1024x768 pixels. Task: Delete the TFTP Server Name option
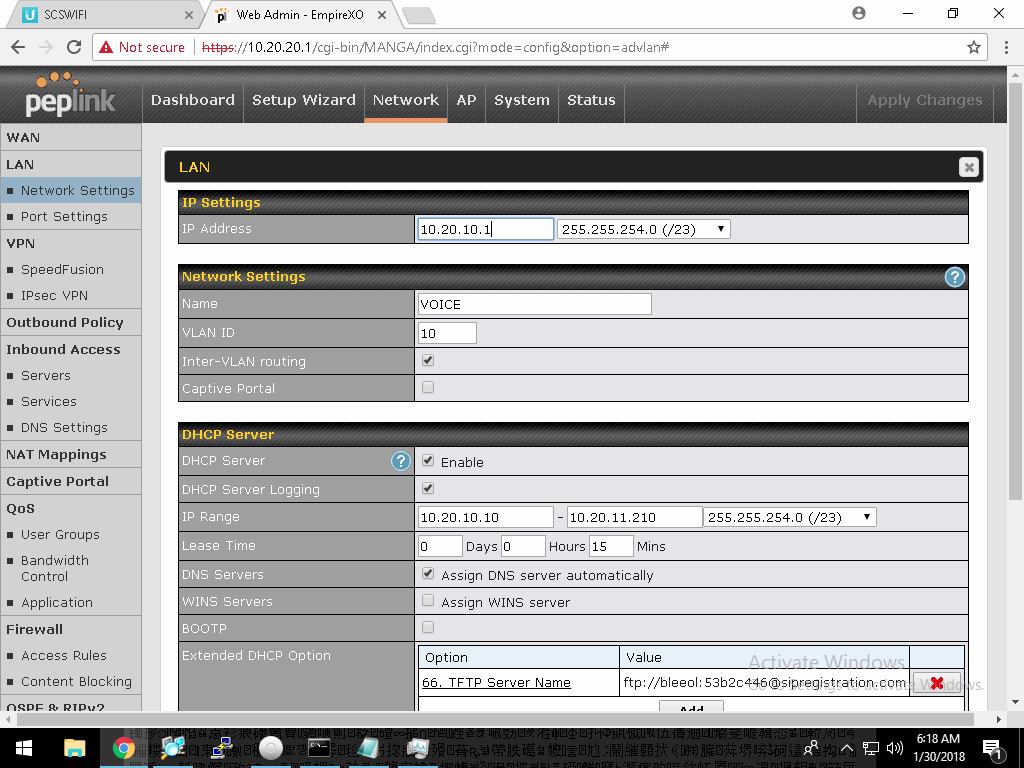[937, 683]
